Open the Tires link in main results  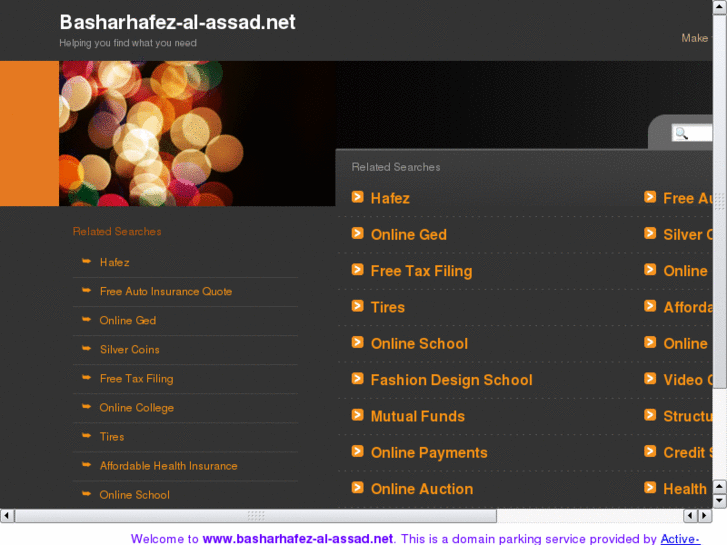pyautogui.click(x=387, y=307)
